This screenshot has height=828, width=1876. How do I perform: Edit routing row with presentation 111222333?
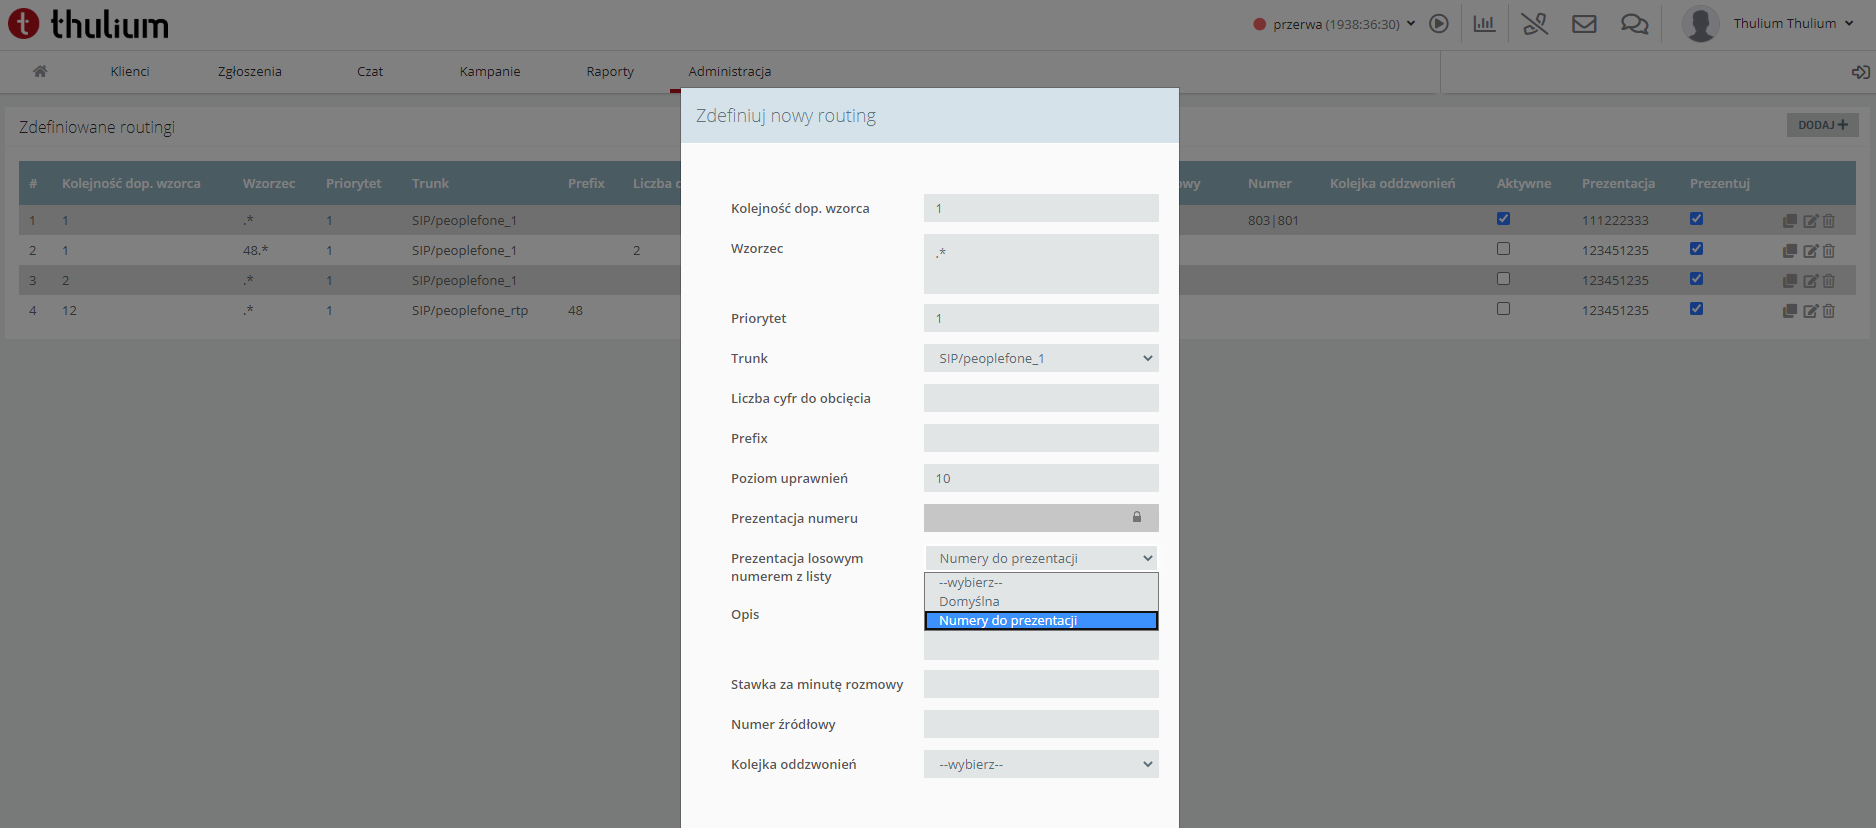click(1810, 221)
